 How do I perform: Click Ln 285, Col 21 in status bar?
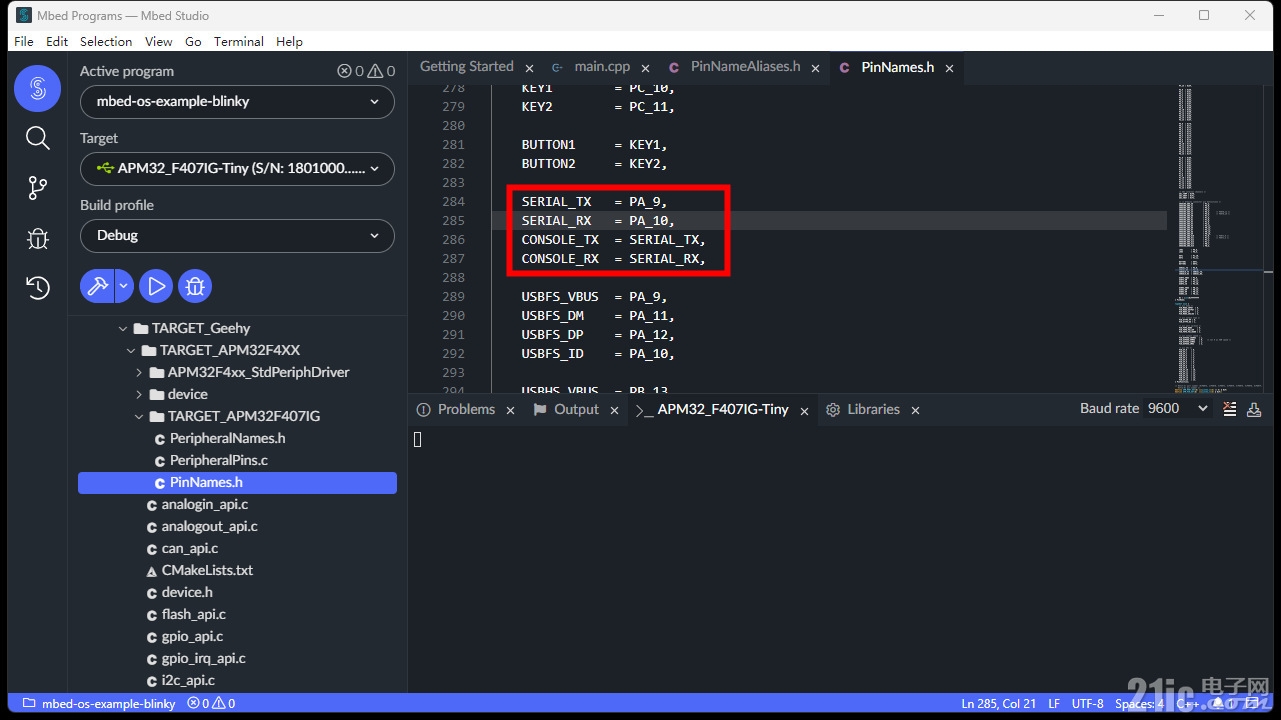999,703
